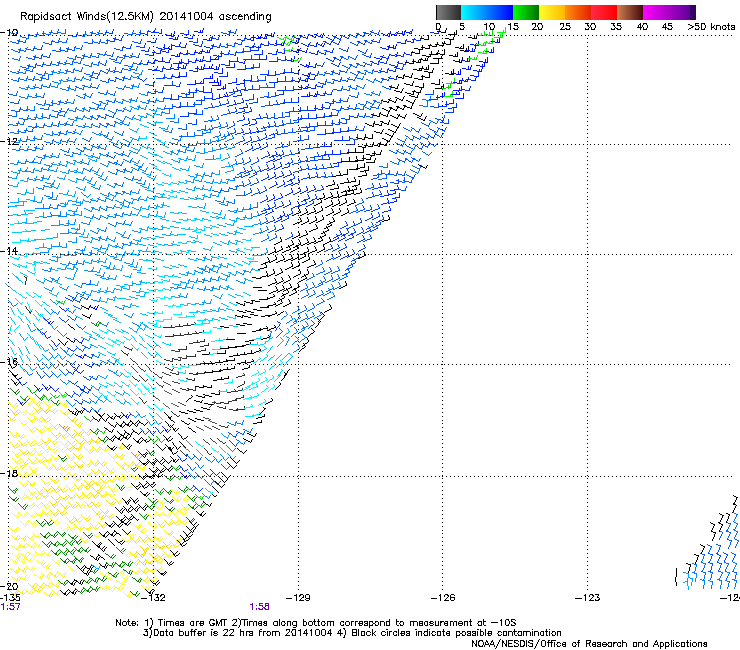Click the '-132' longitude axis label

point(154,598)
